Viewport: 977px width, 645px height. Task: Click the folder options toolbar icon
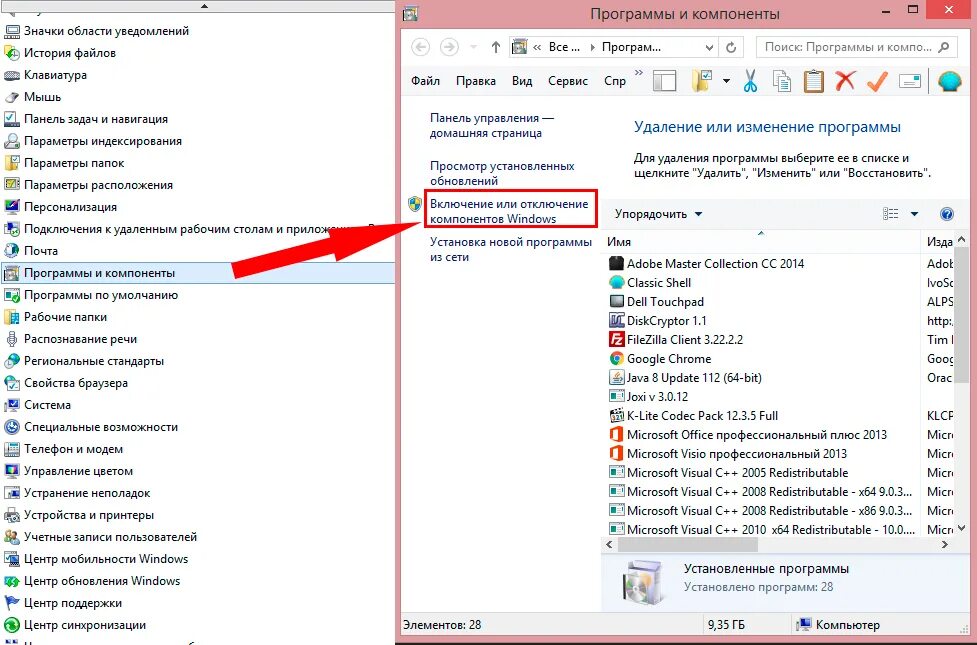tap(702, 81)
